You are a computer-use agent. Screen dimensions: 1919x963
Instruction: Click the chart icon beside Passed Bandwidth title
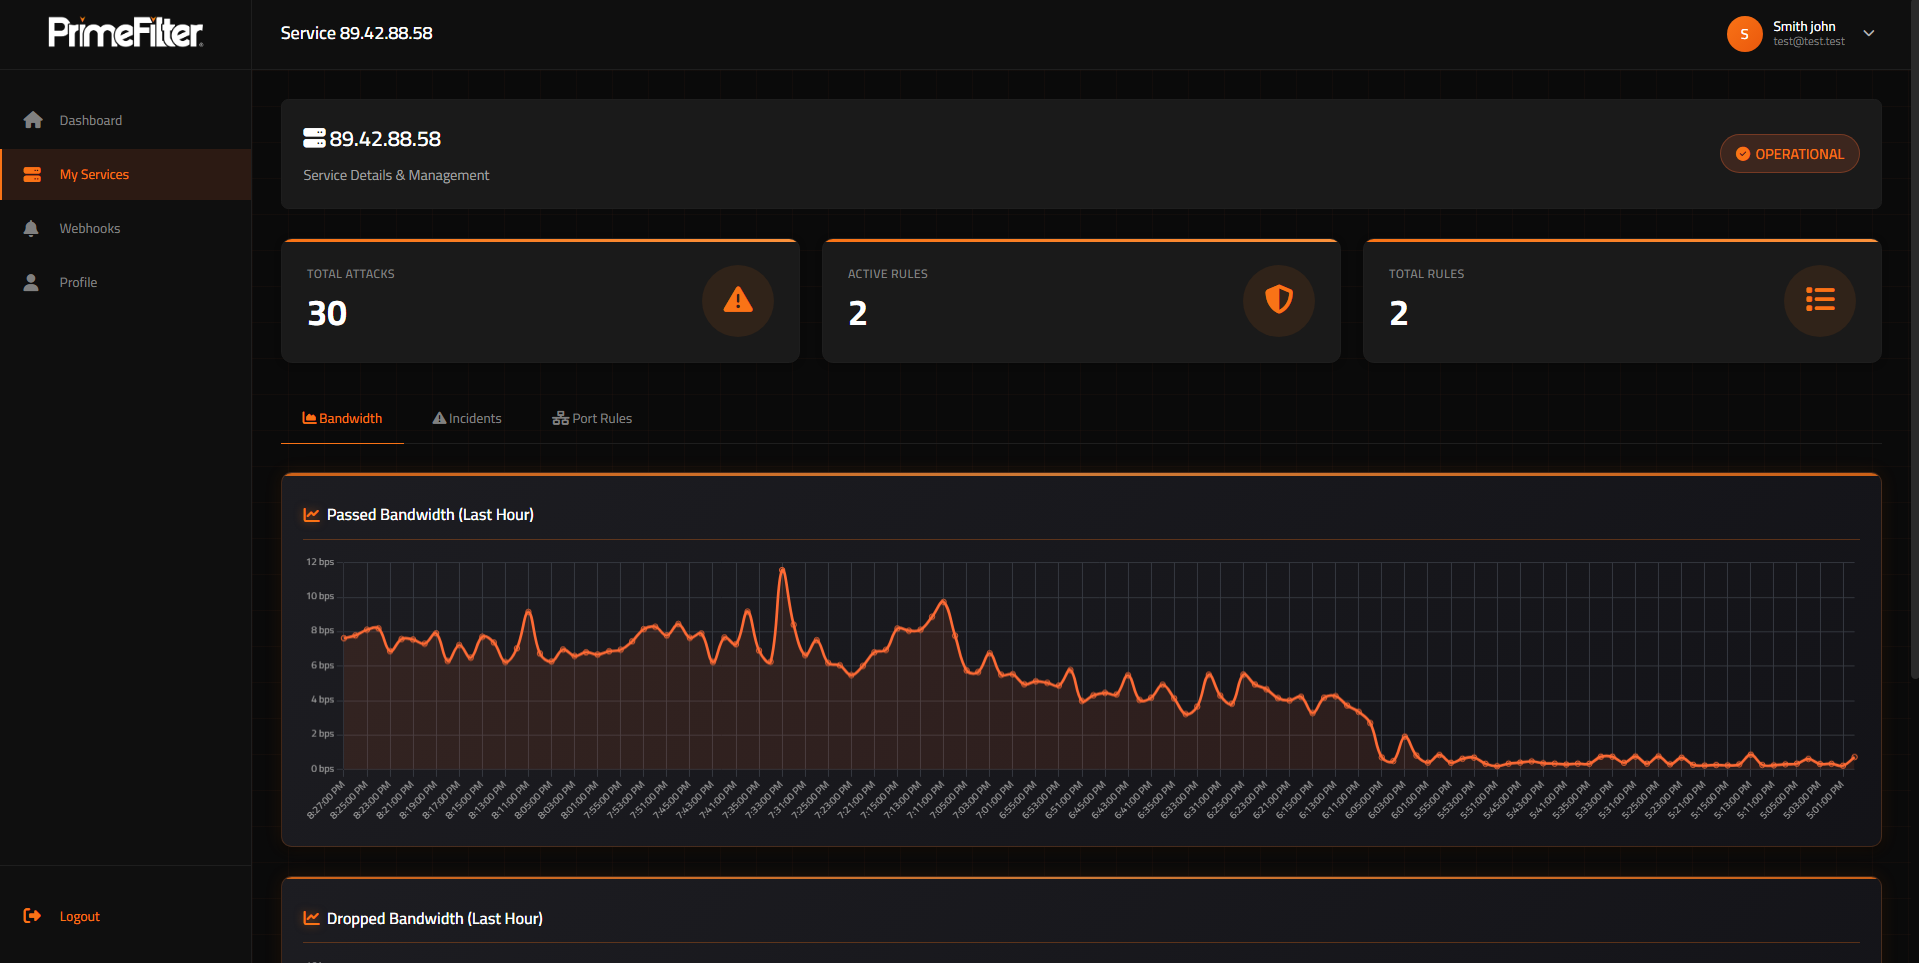pos(310,514)
